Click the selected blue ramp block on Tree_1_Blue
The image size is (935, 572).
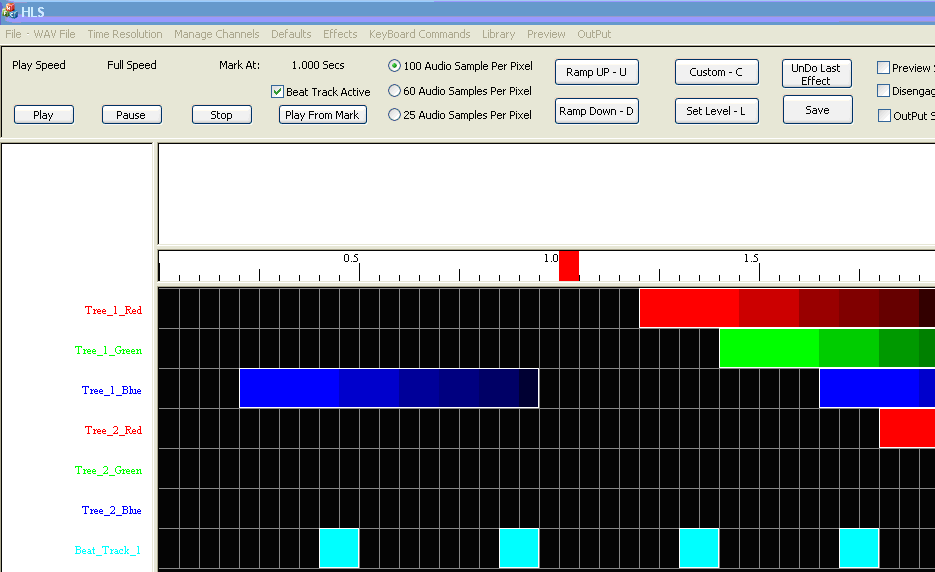tap(389, 388)
